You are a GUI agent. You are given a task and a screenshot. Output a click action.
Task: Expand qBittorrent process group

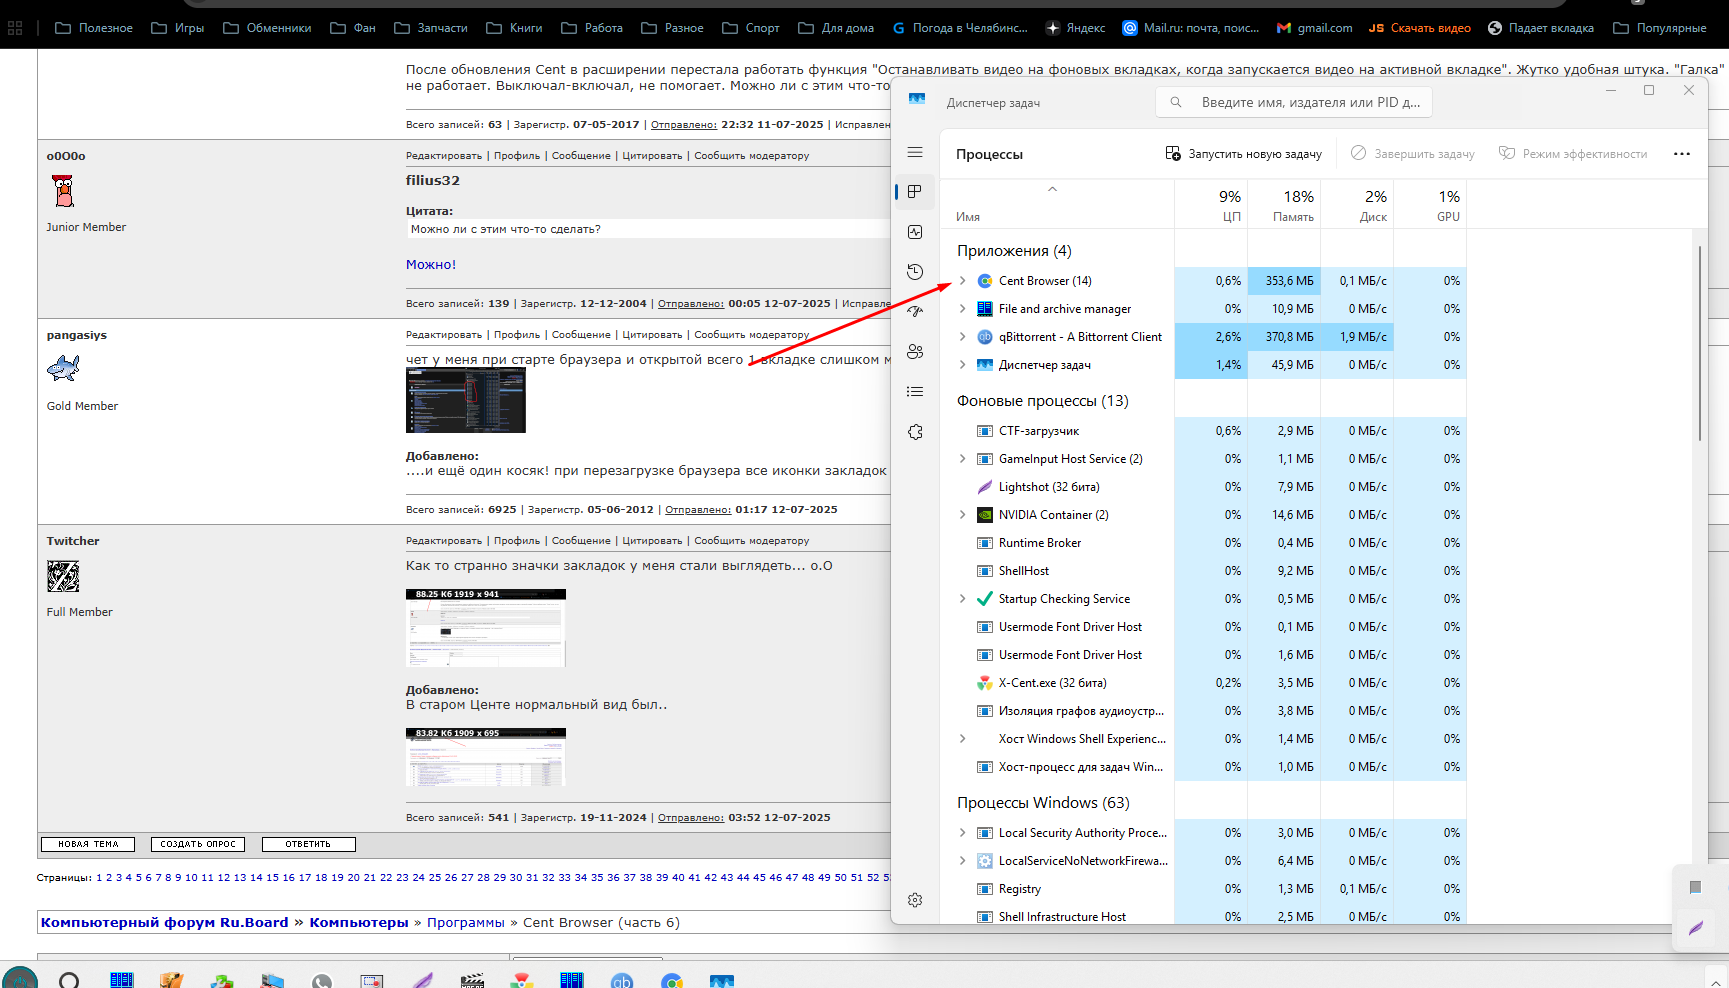(x=963, y=337)
